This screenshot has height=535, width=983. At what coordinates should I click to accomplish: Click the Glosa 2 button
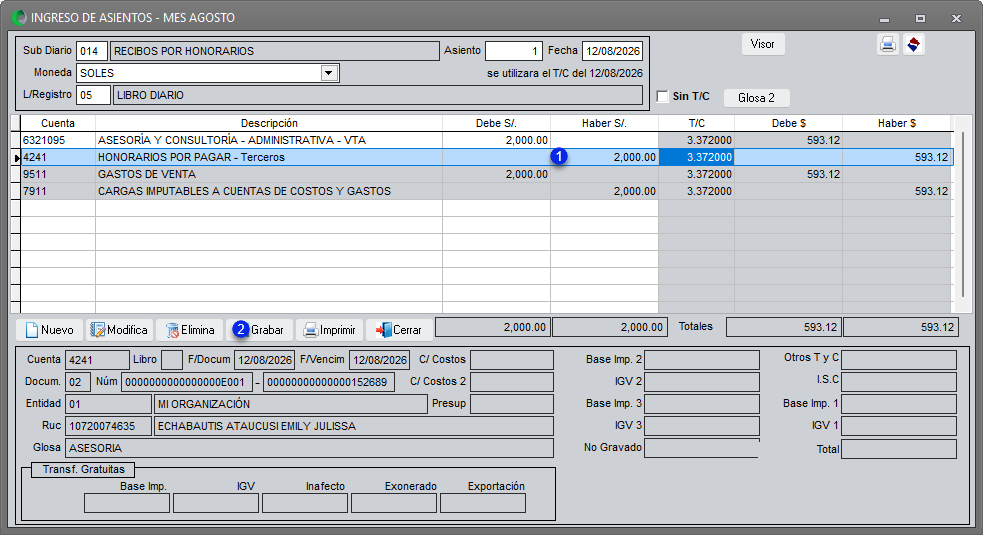click(756, 98)
